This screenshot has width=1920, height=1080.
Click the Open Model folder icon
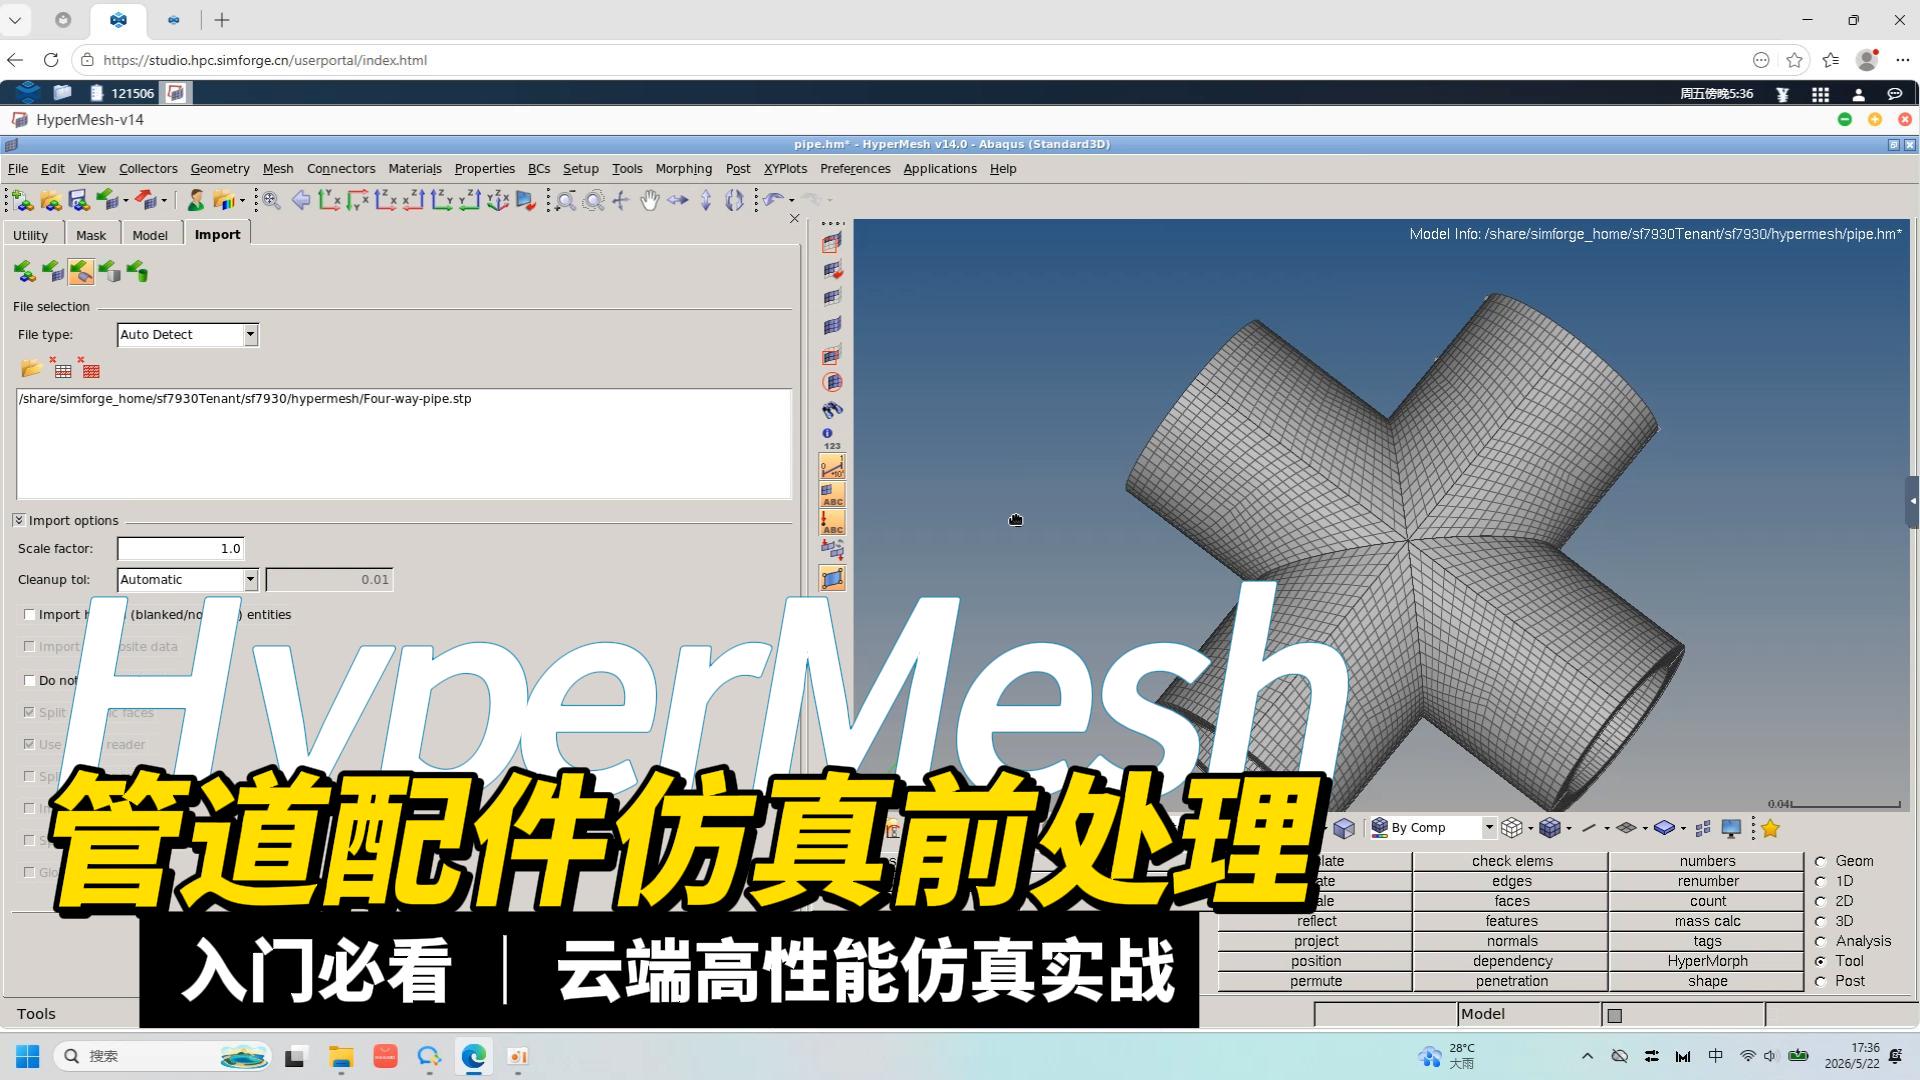(50, 201)
